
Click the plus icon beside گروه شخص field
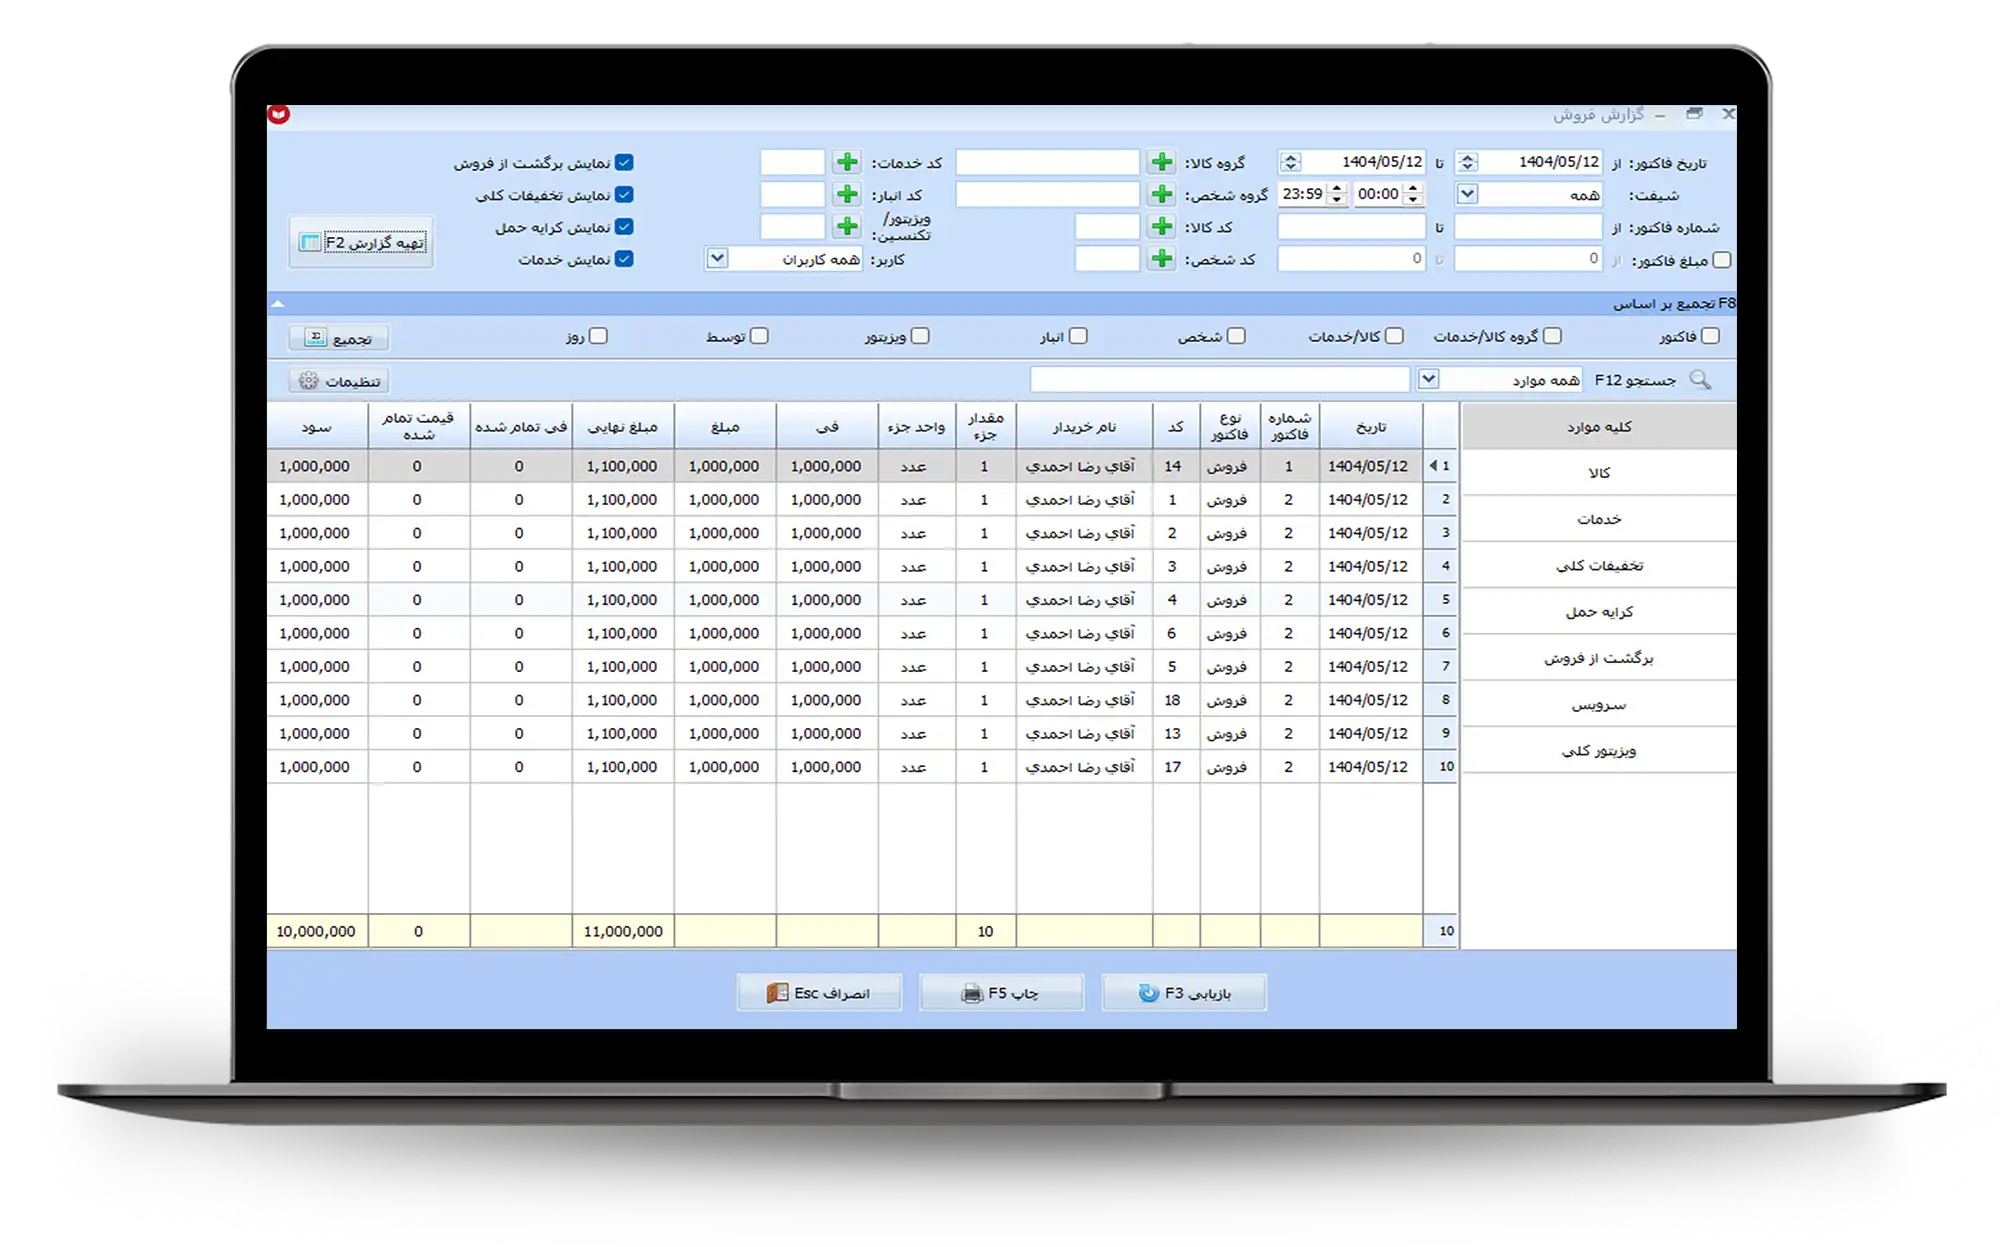1161,194
